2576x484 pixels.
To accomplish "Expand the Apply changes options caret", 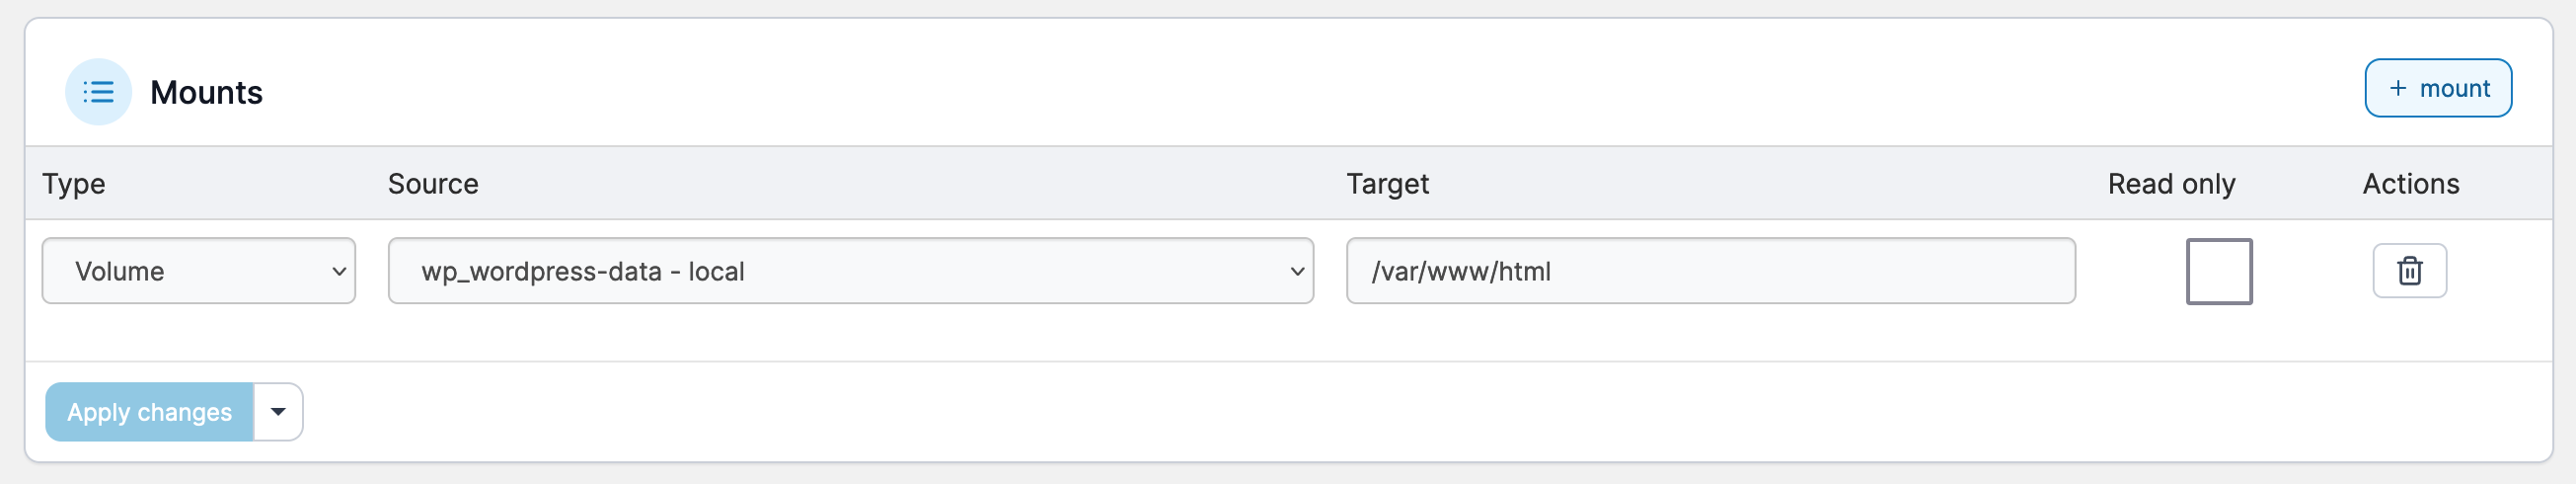I will pos(278,412).
